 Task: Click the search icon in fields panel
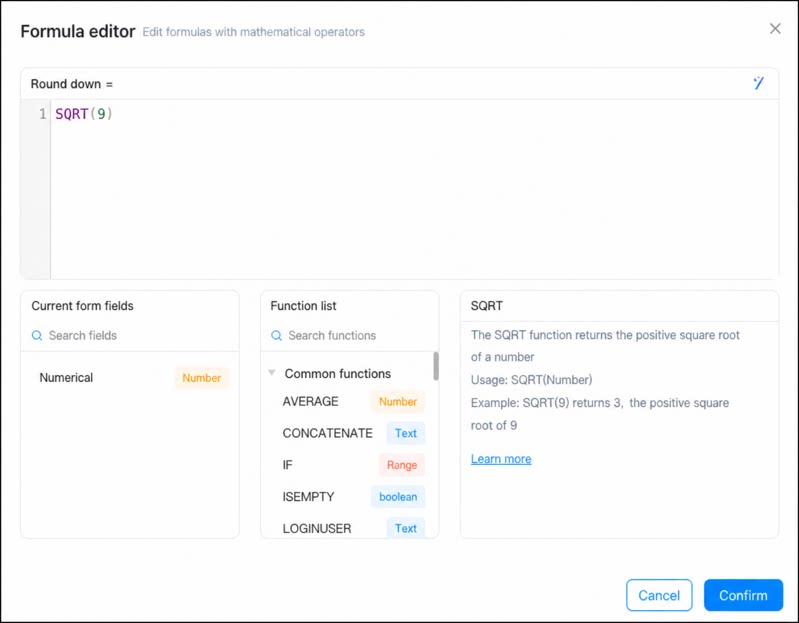pyautogui.click(x=37, y=335)
